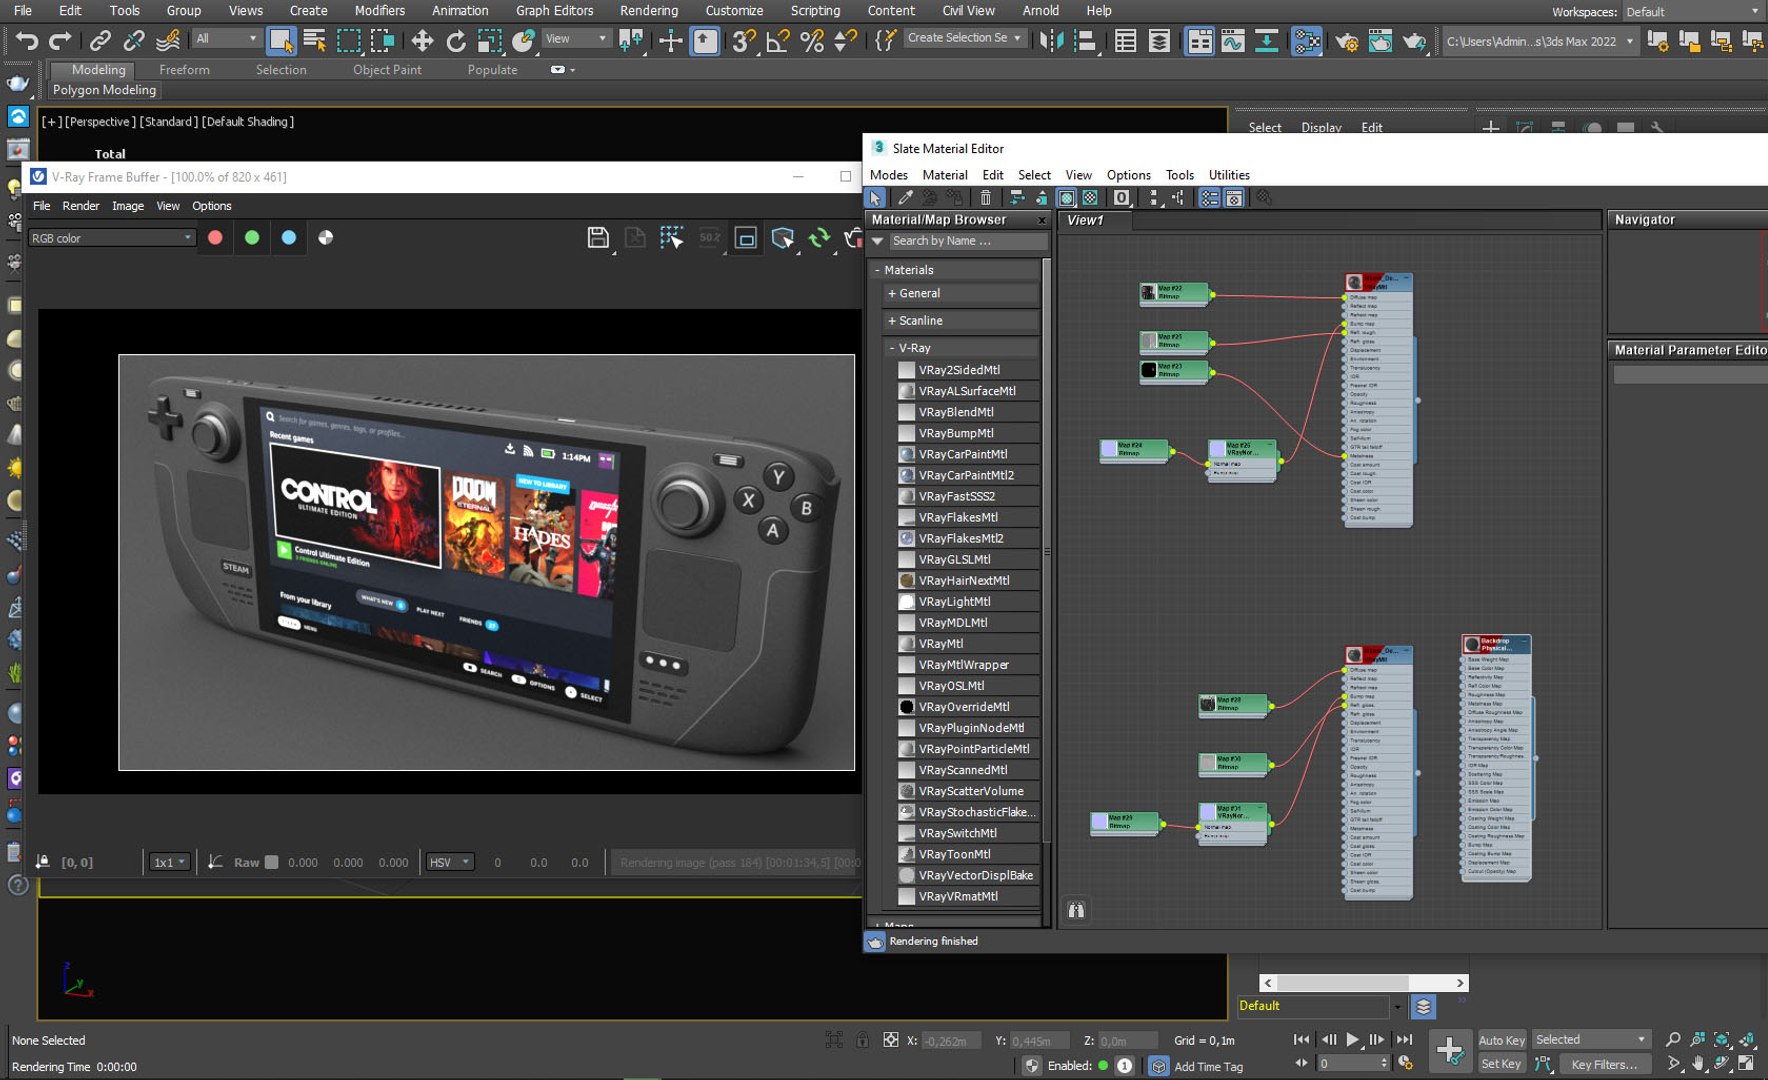This screenshot has height=1080, width=1768.
Task: Click the Default Shading viewport label
Action: 247,122
